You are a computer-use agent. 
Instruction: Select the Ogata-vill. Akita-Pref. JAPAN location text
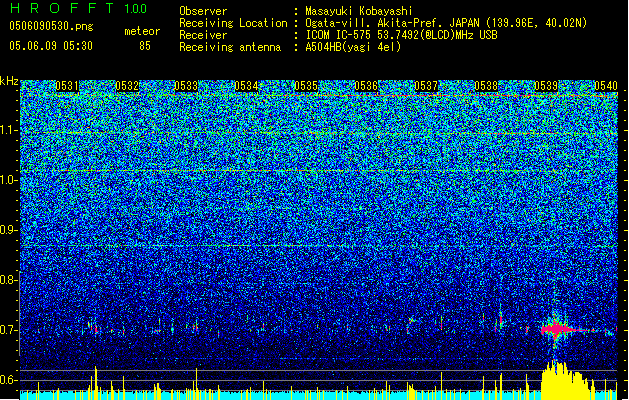(x=446, y=23)
